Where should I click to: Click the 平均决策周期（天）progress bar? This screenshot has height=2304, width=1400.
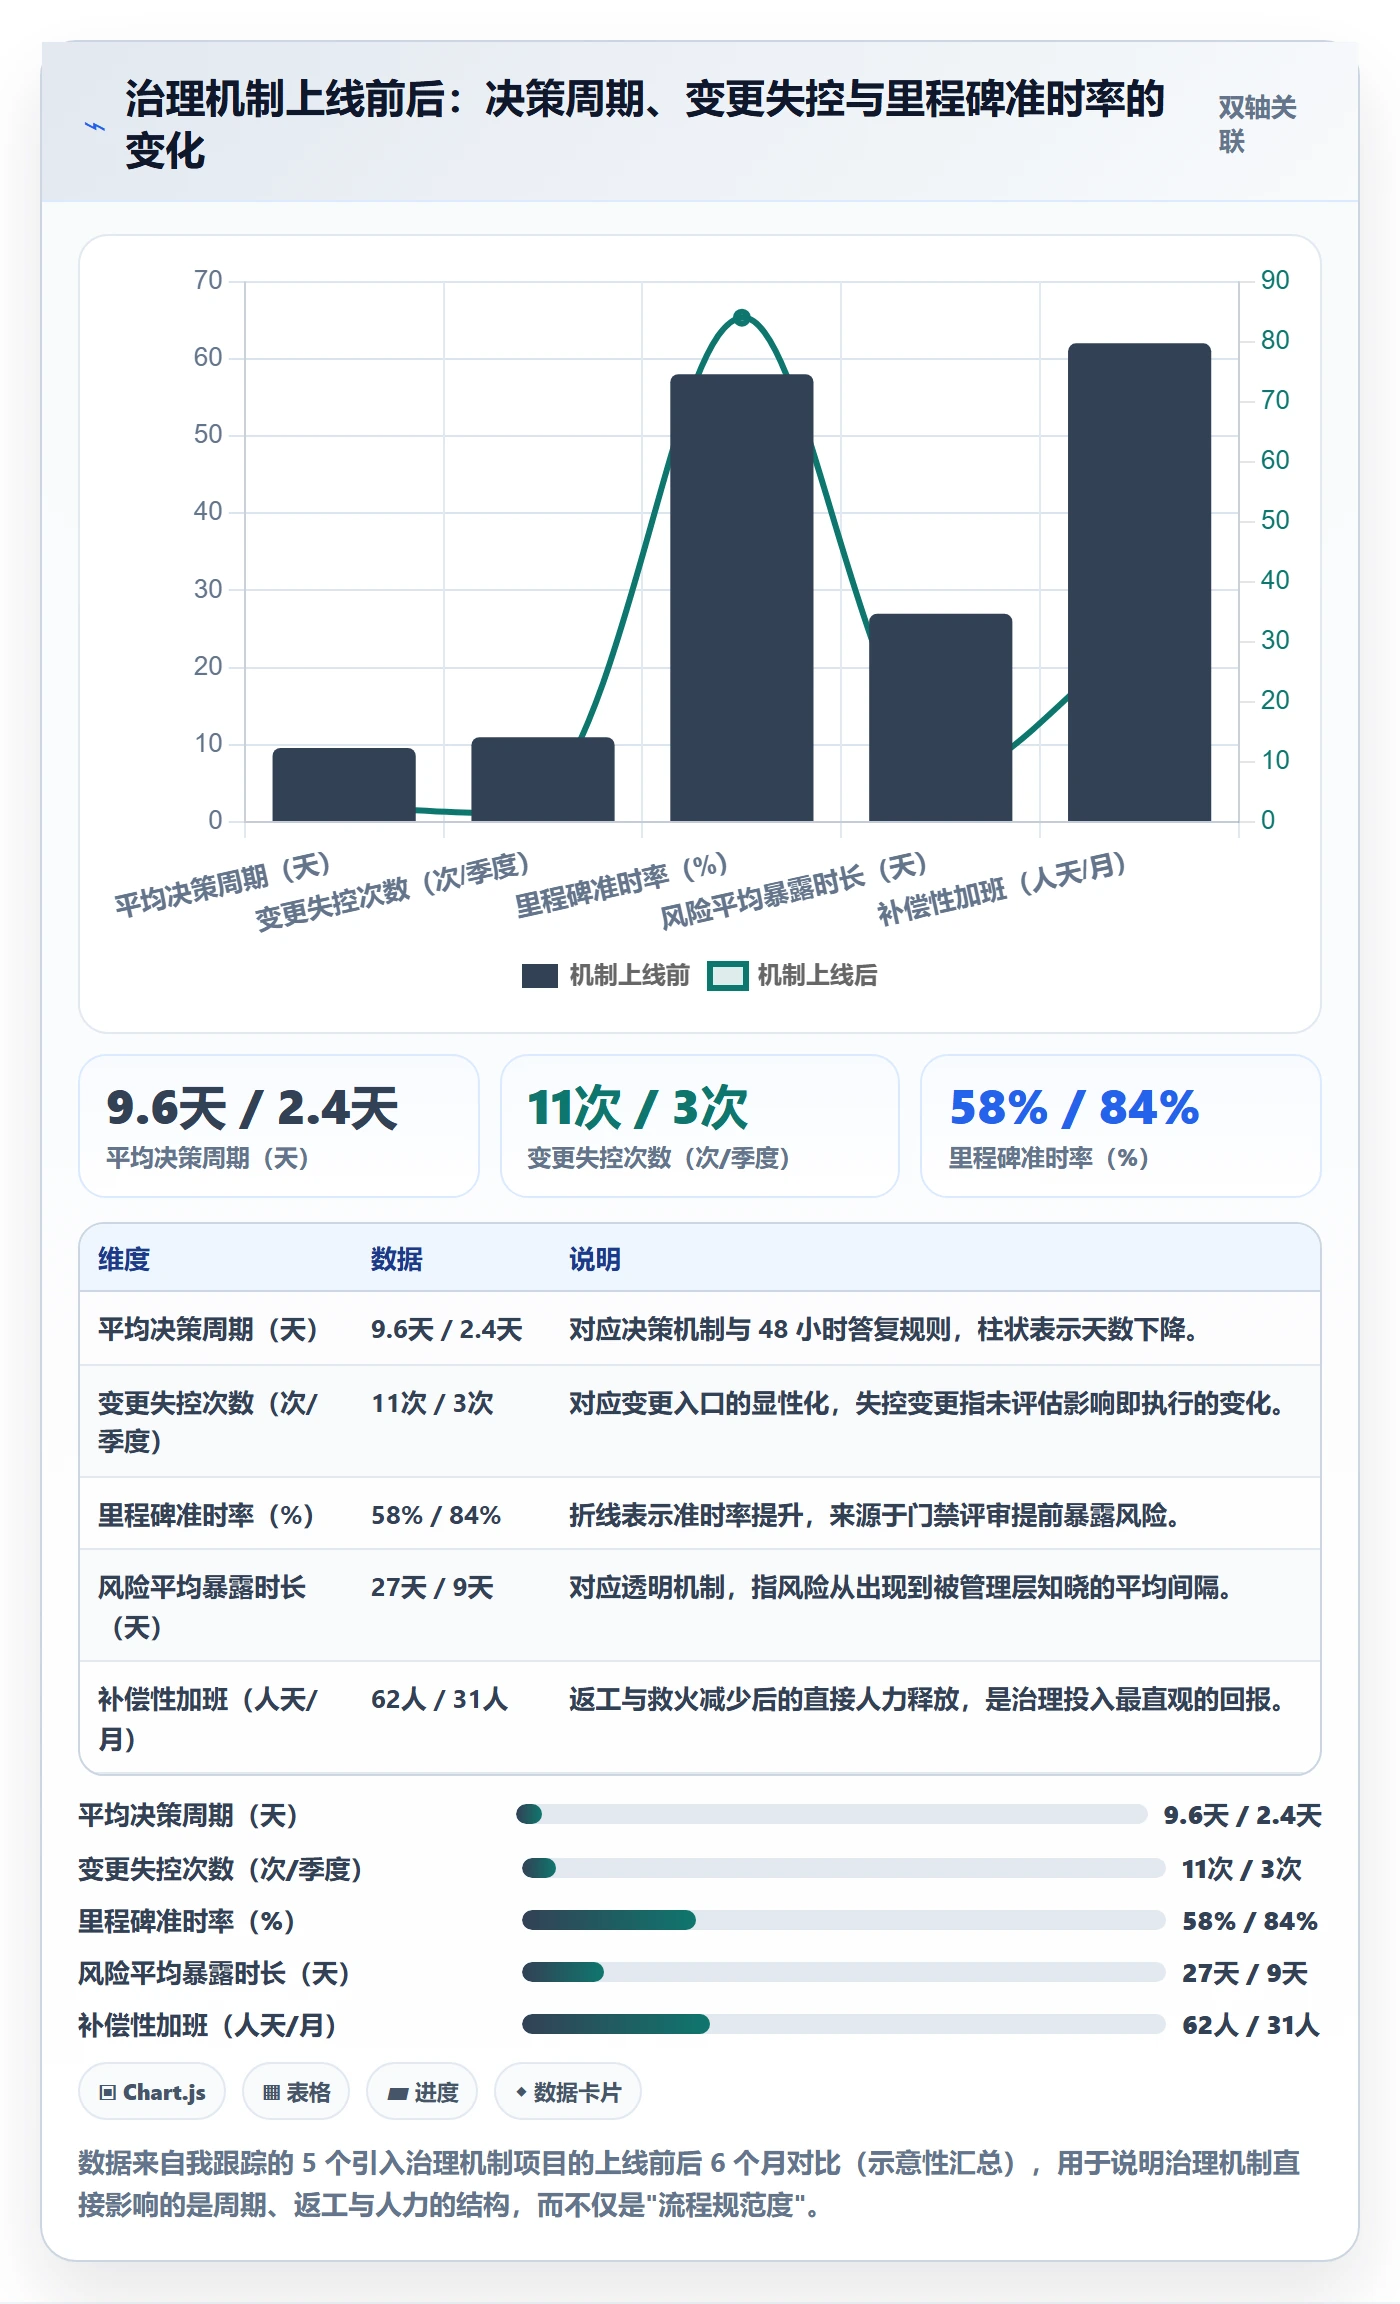(x=832, y=1814)
